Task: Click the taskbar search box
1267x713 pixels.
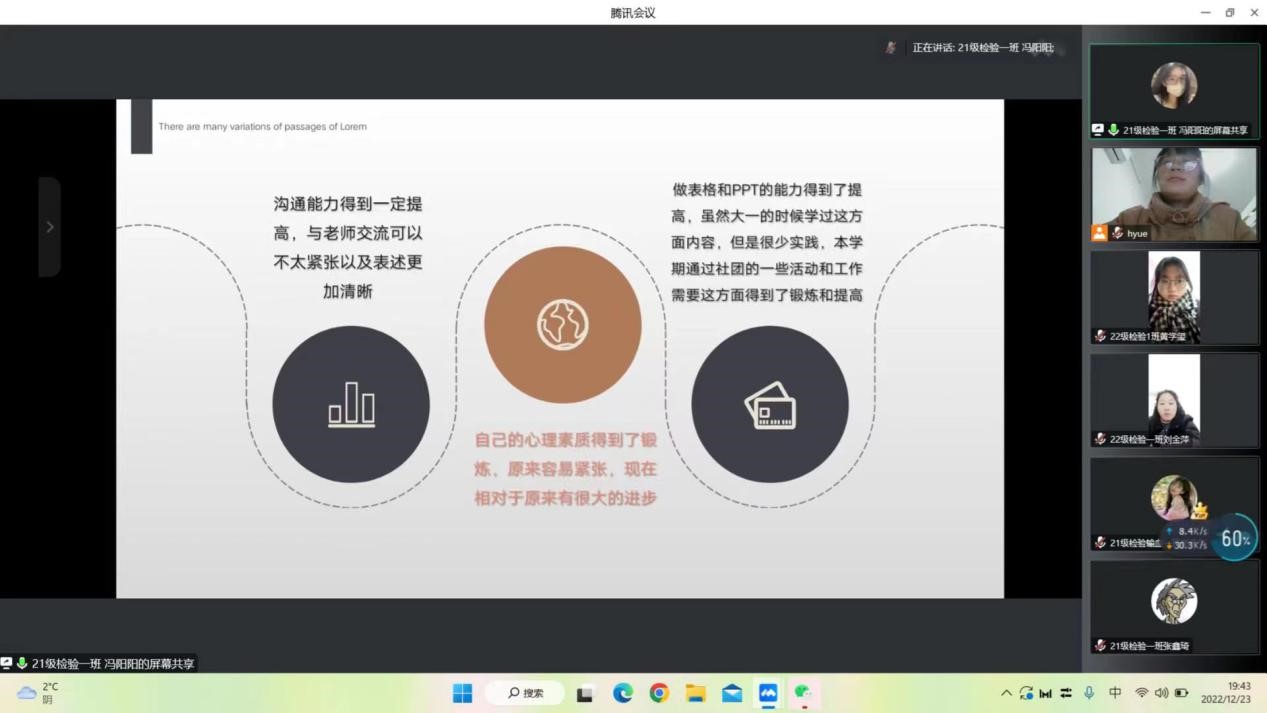Action: point(525,693)
